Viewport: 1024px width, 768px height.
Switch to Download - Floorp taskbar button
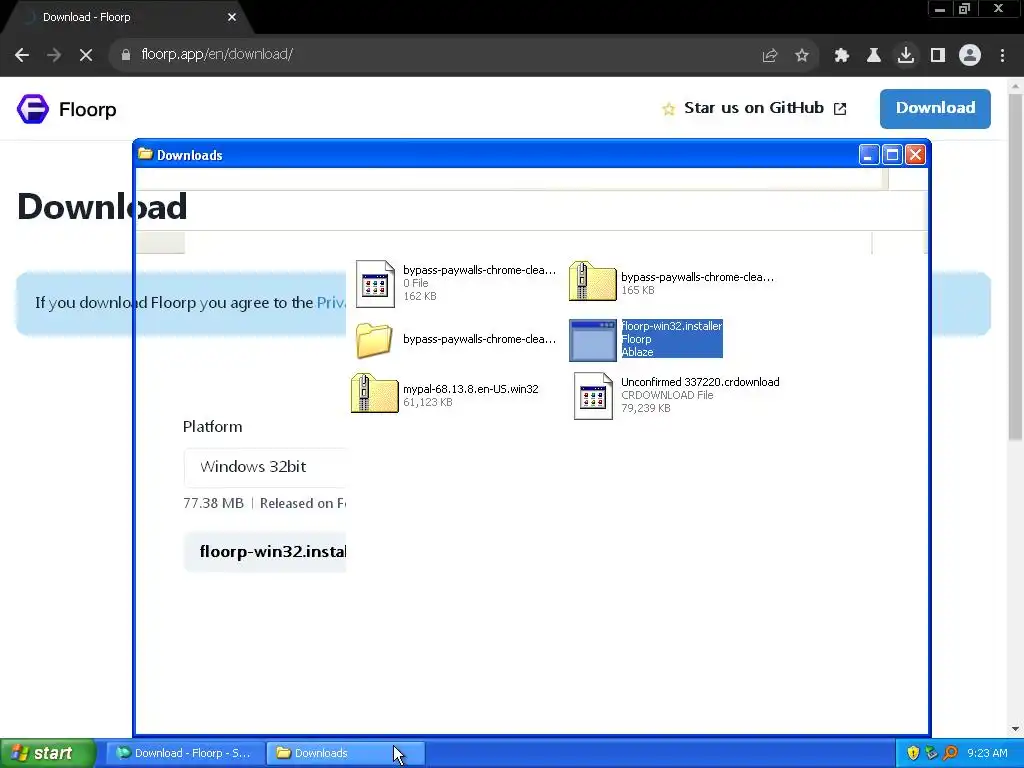point(185,753)
